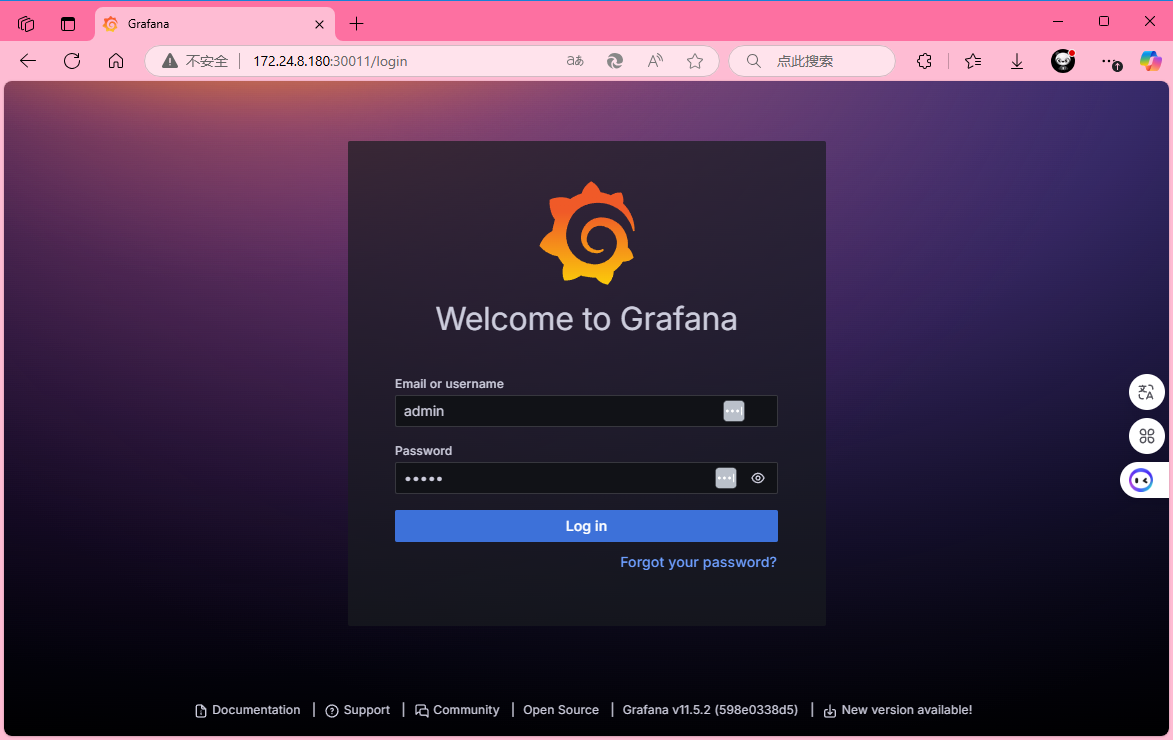This screenshot has height=740, width=1173.
Task: Click the Edge swirl icon in address bar
Action: click(x=615, y=61)
